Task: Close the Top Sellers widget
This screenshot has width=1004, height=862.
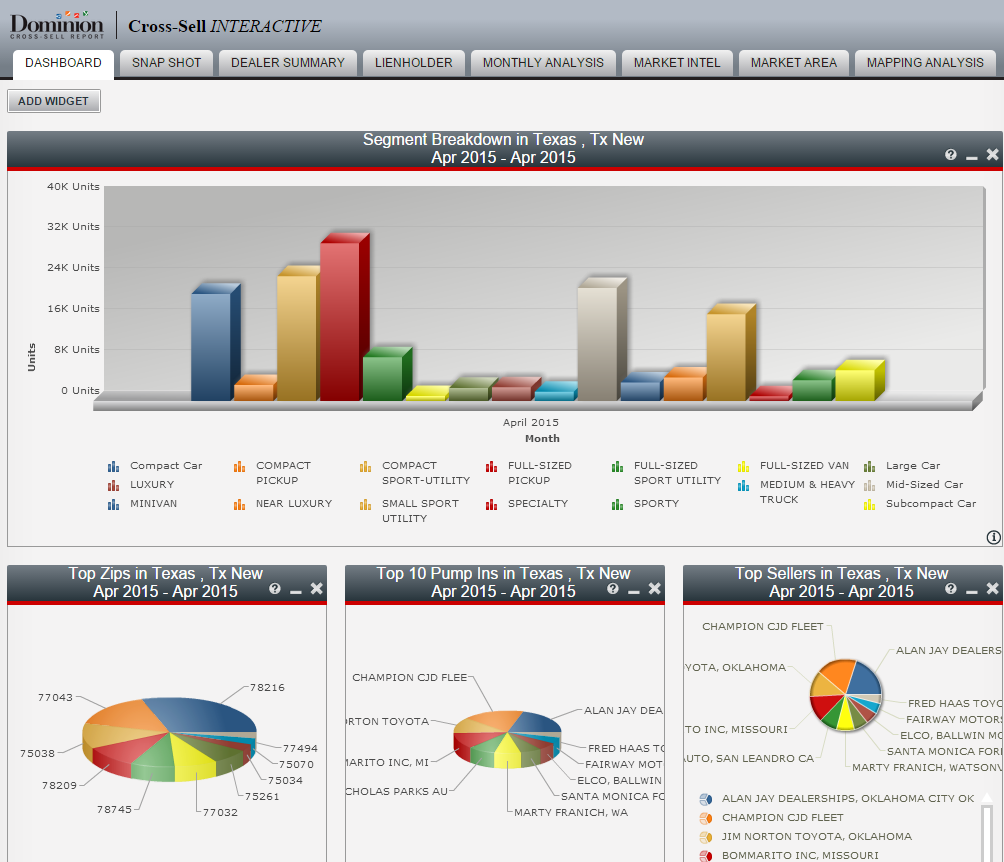Action: [x=992, y=589]
